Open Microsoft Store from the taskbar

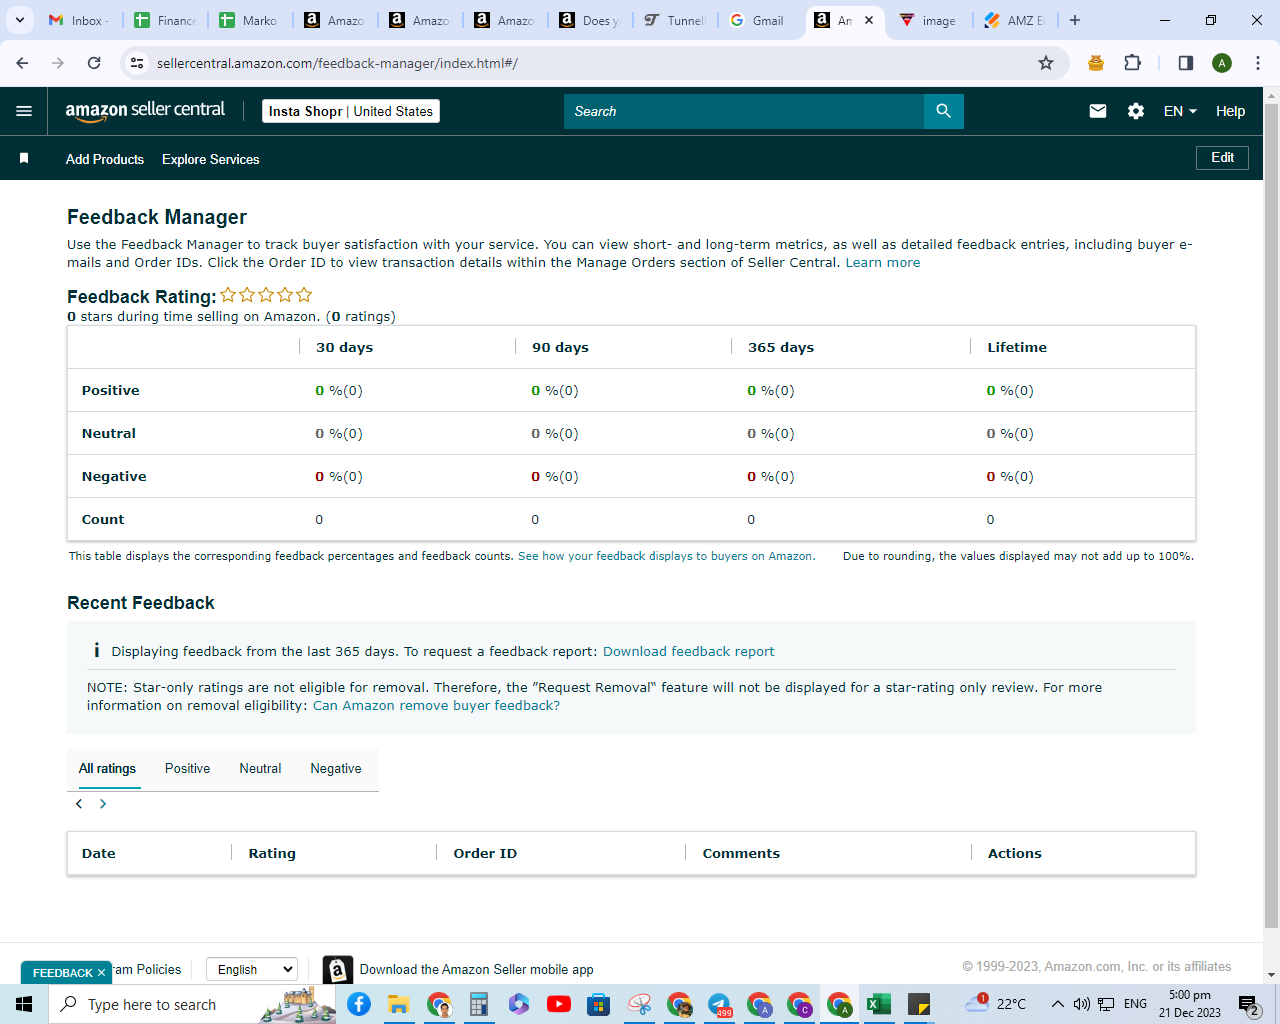pos(599,1004)
